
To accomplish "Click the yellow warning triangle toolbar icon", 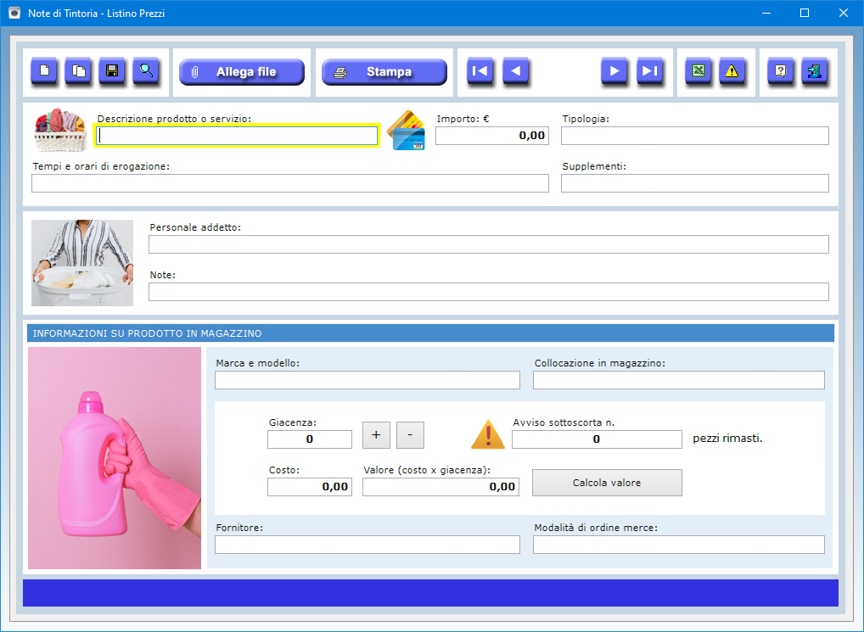I will tap(732, 71).
